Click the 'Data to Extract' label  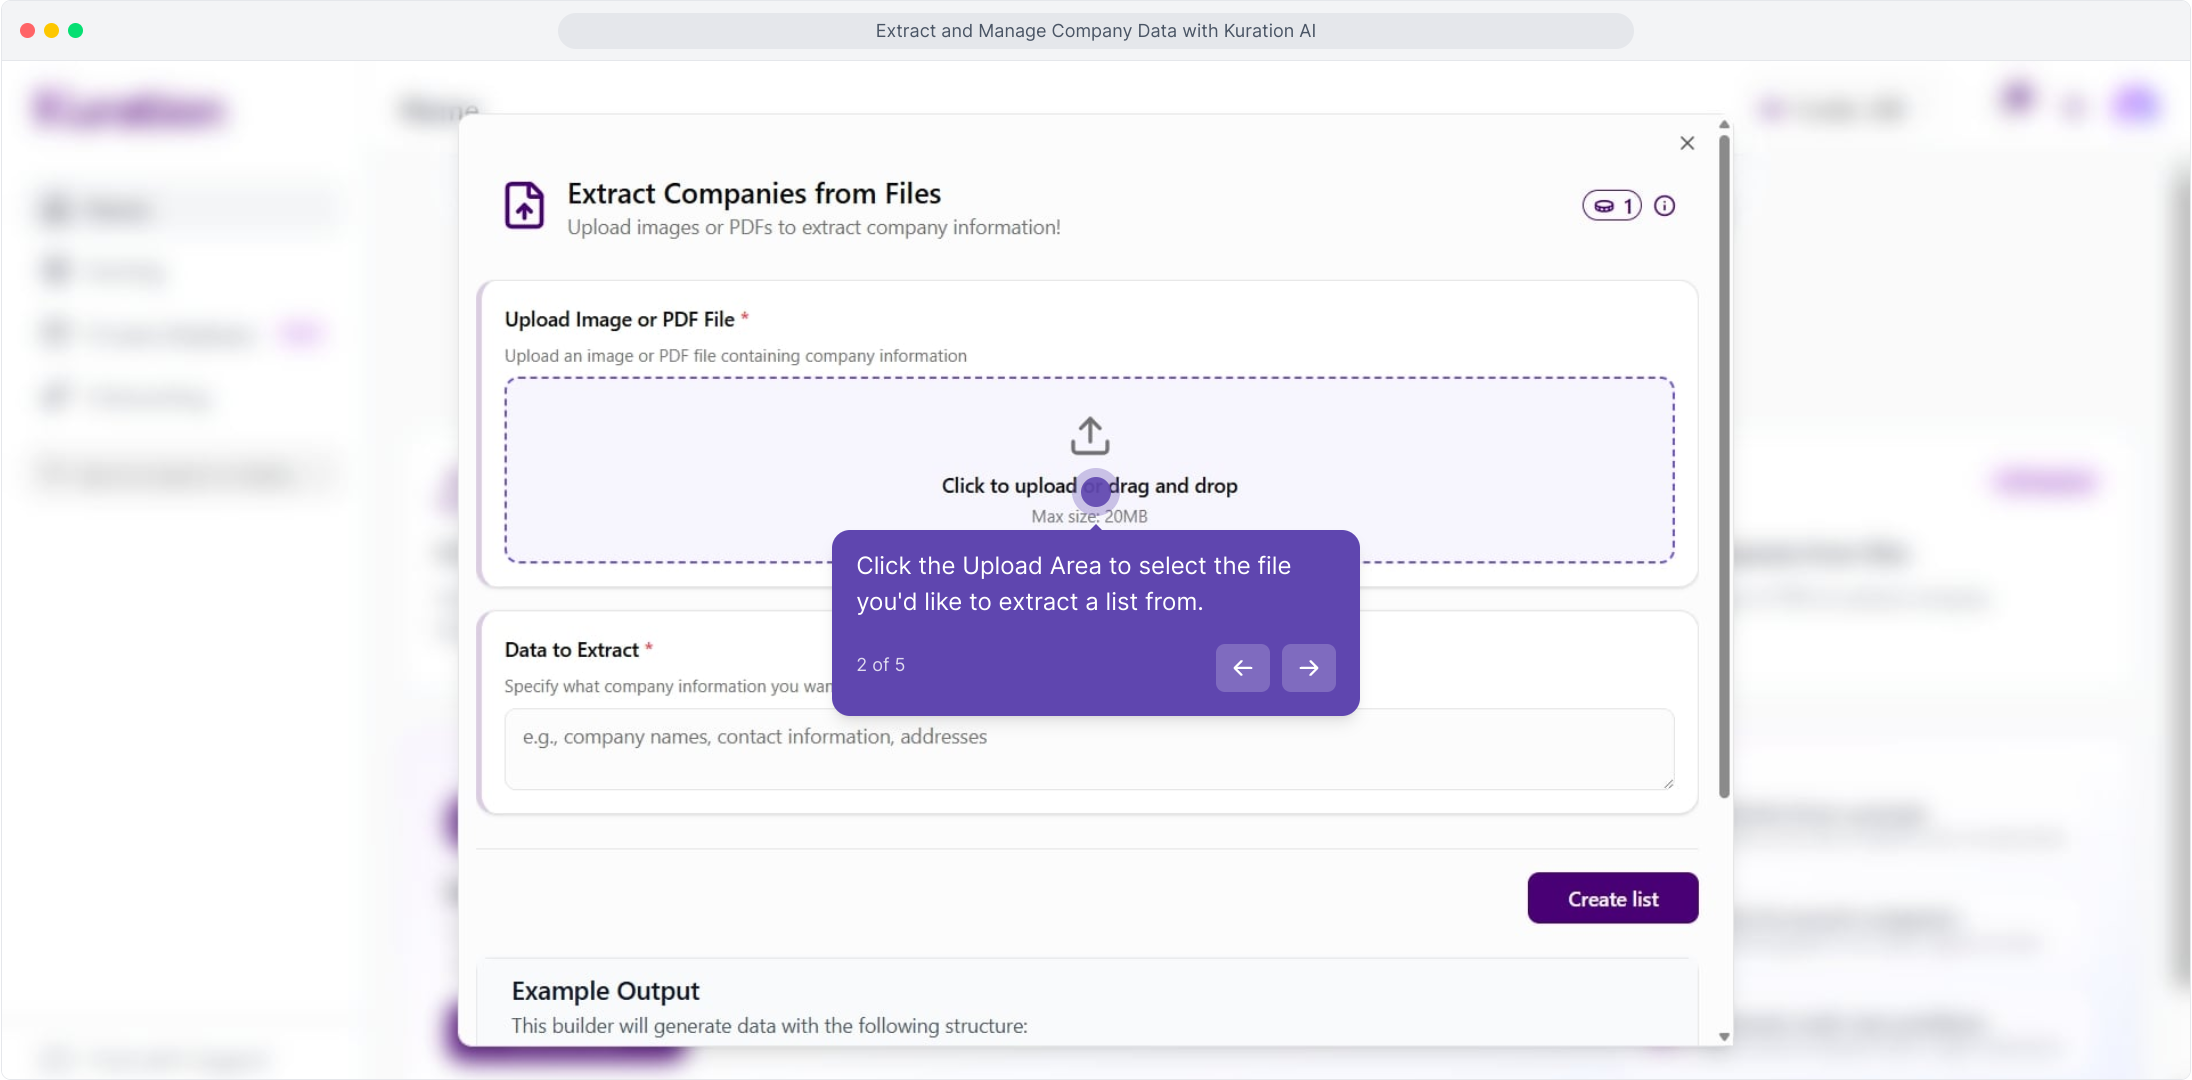pos(571,650)
